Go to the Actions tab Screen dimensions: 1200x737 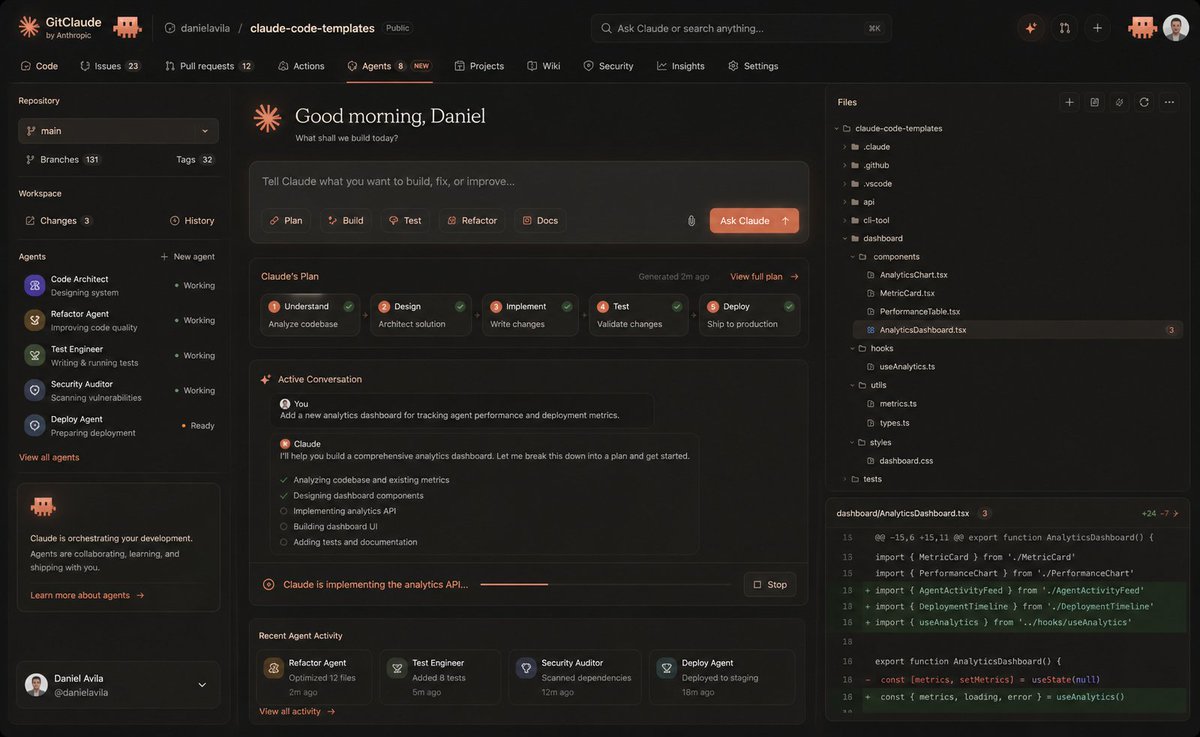[301, 66]
